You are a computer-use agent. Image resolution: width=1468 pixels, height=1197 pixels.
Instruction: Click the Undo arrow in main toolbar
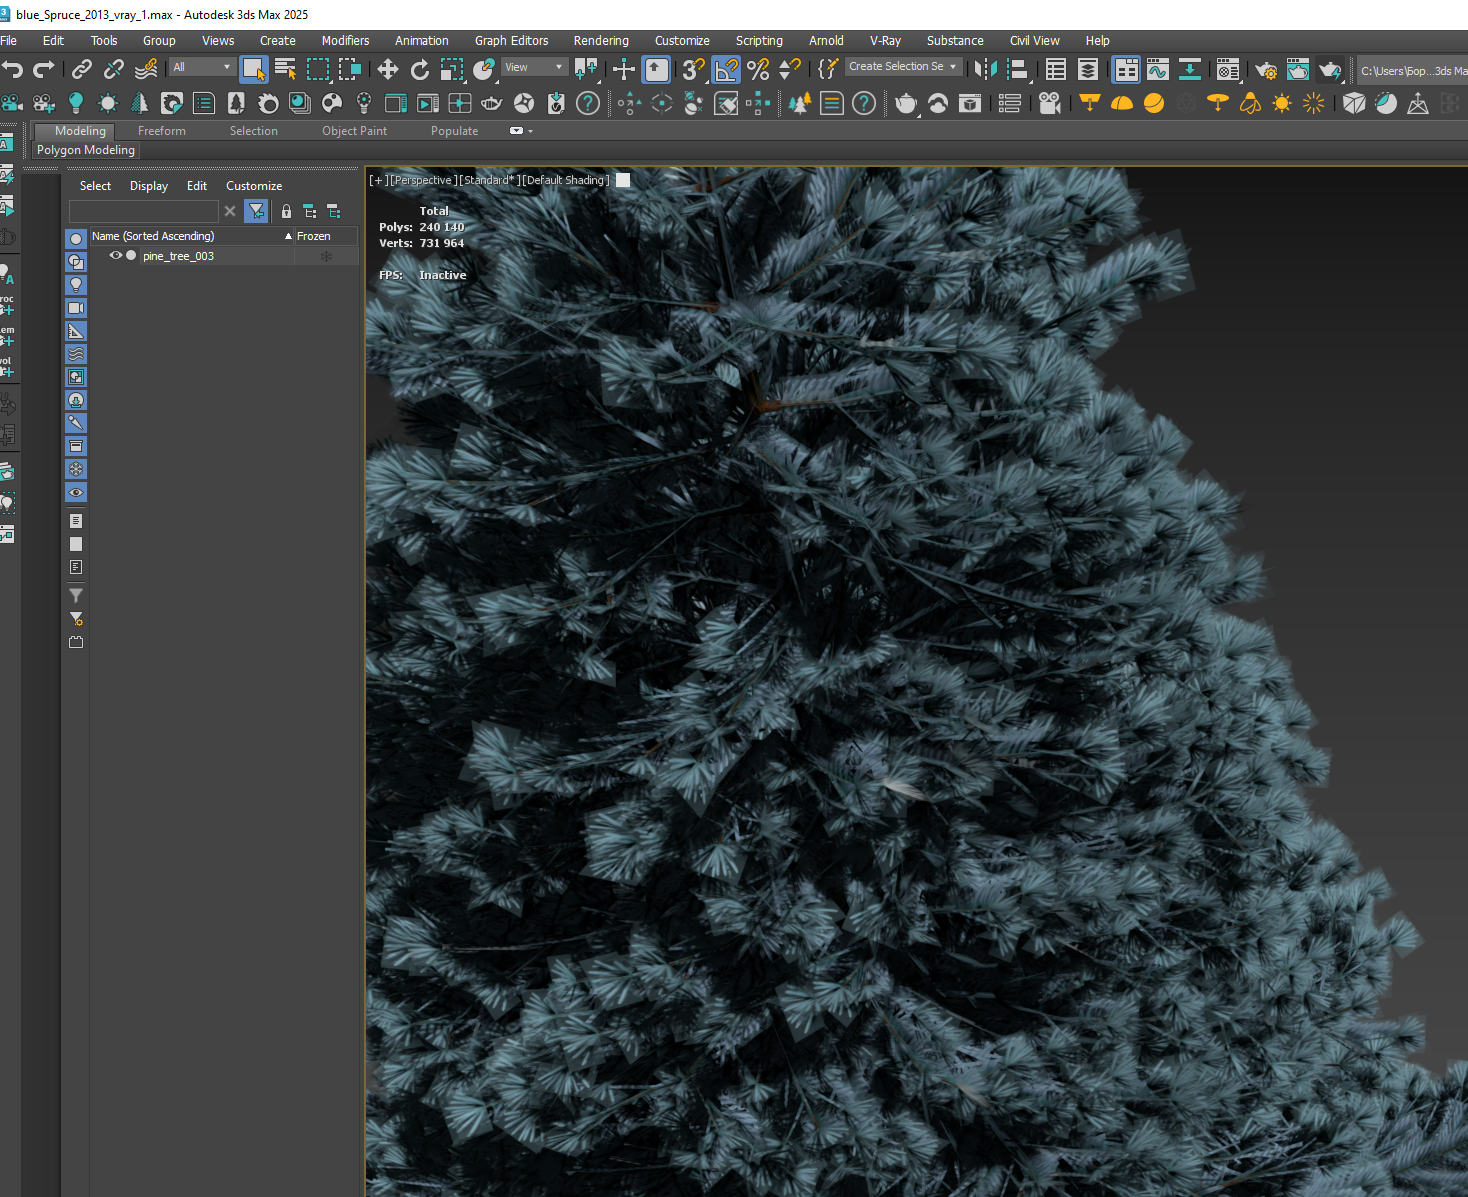(12, 69)
